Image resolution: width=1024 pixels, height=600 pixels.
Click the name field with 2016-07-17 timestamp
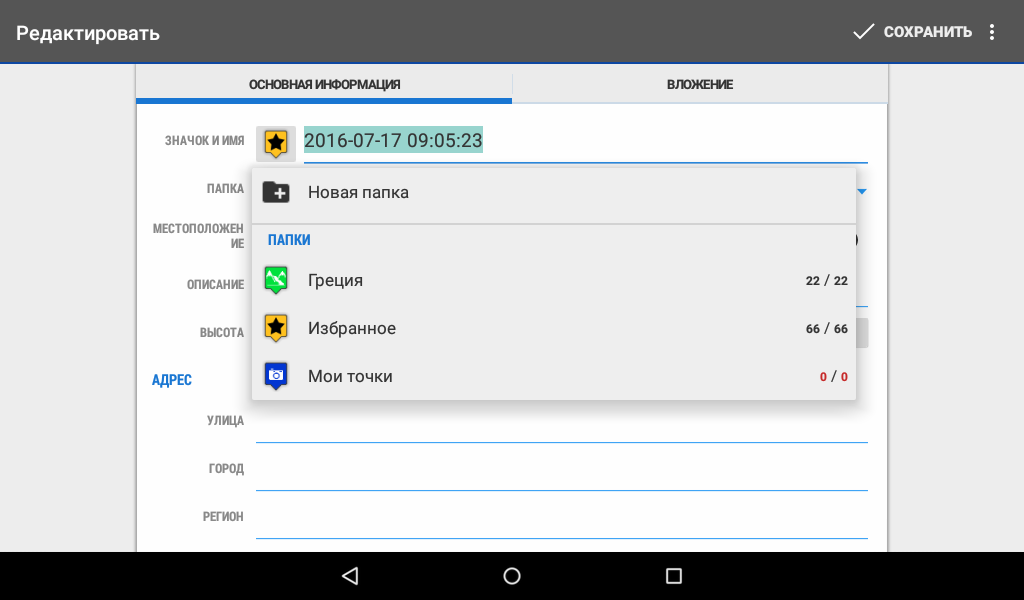[585, 142]
